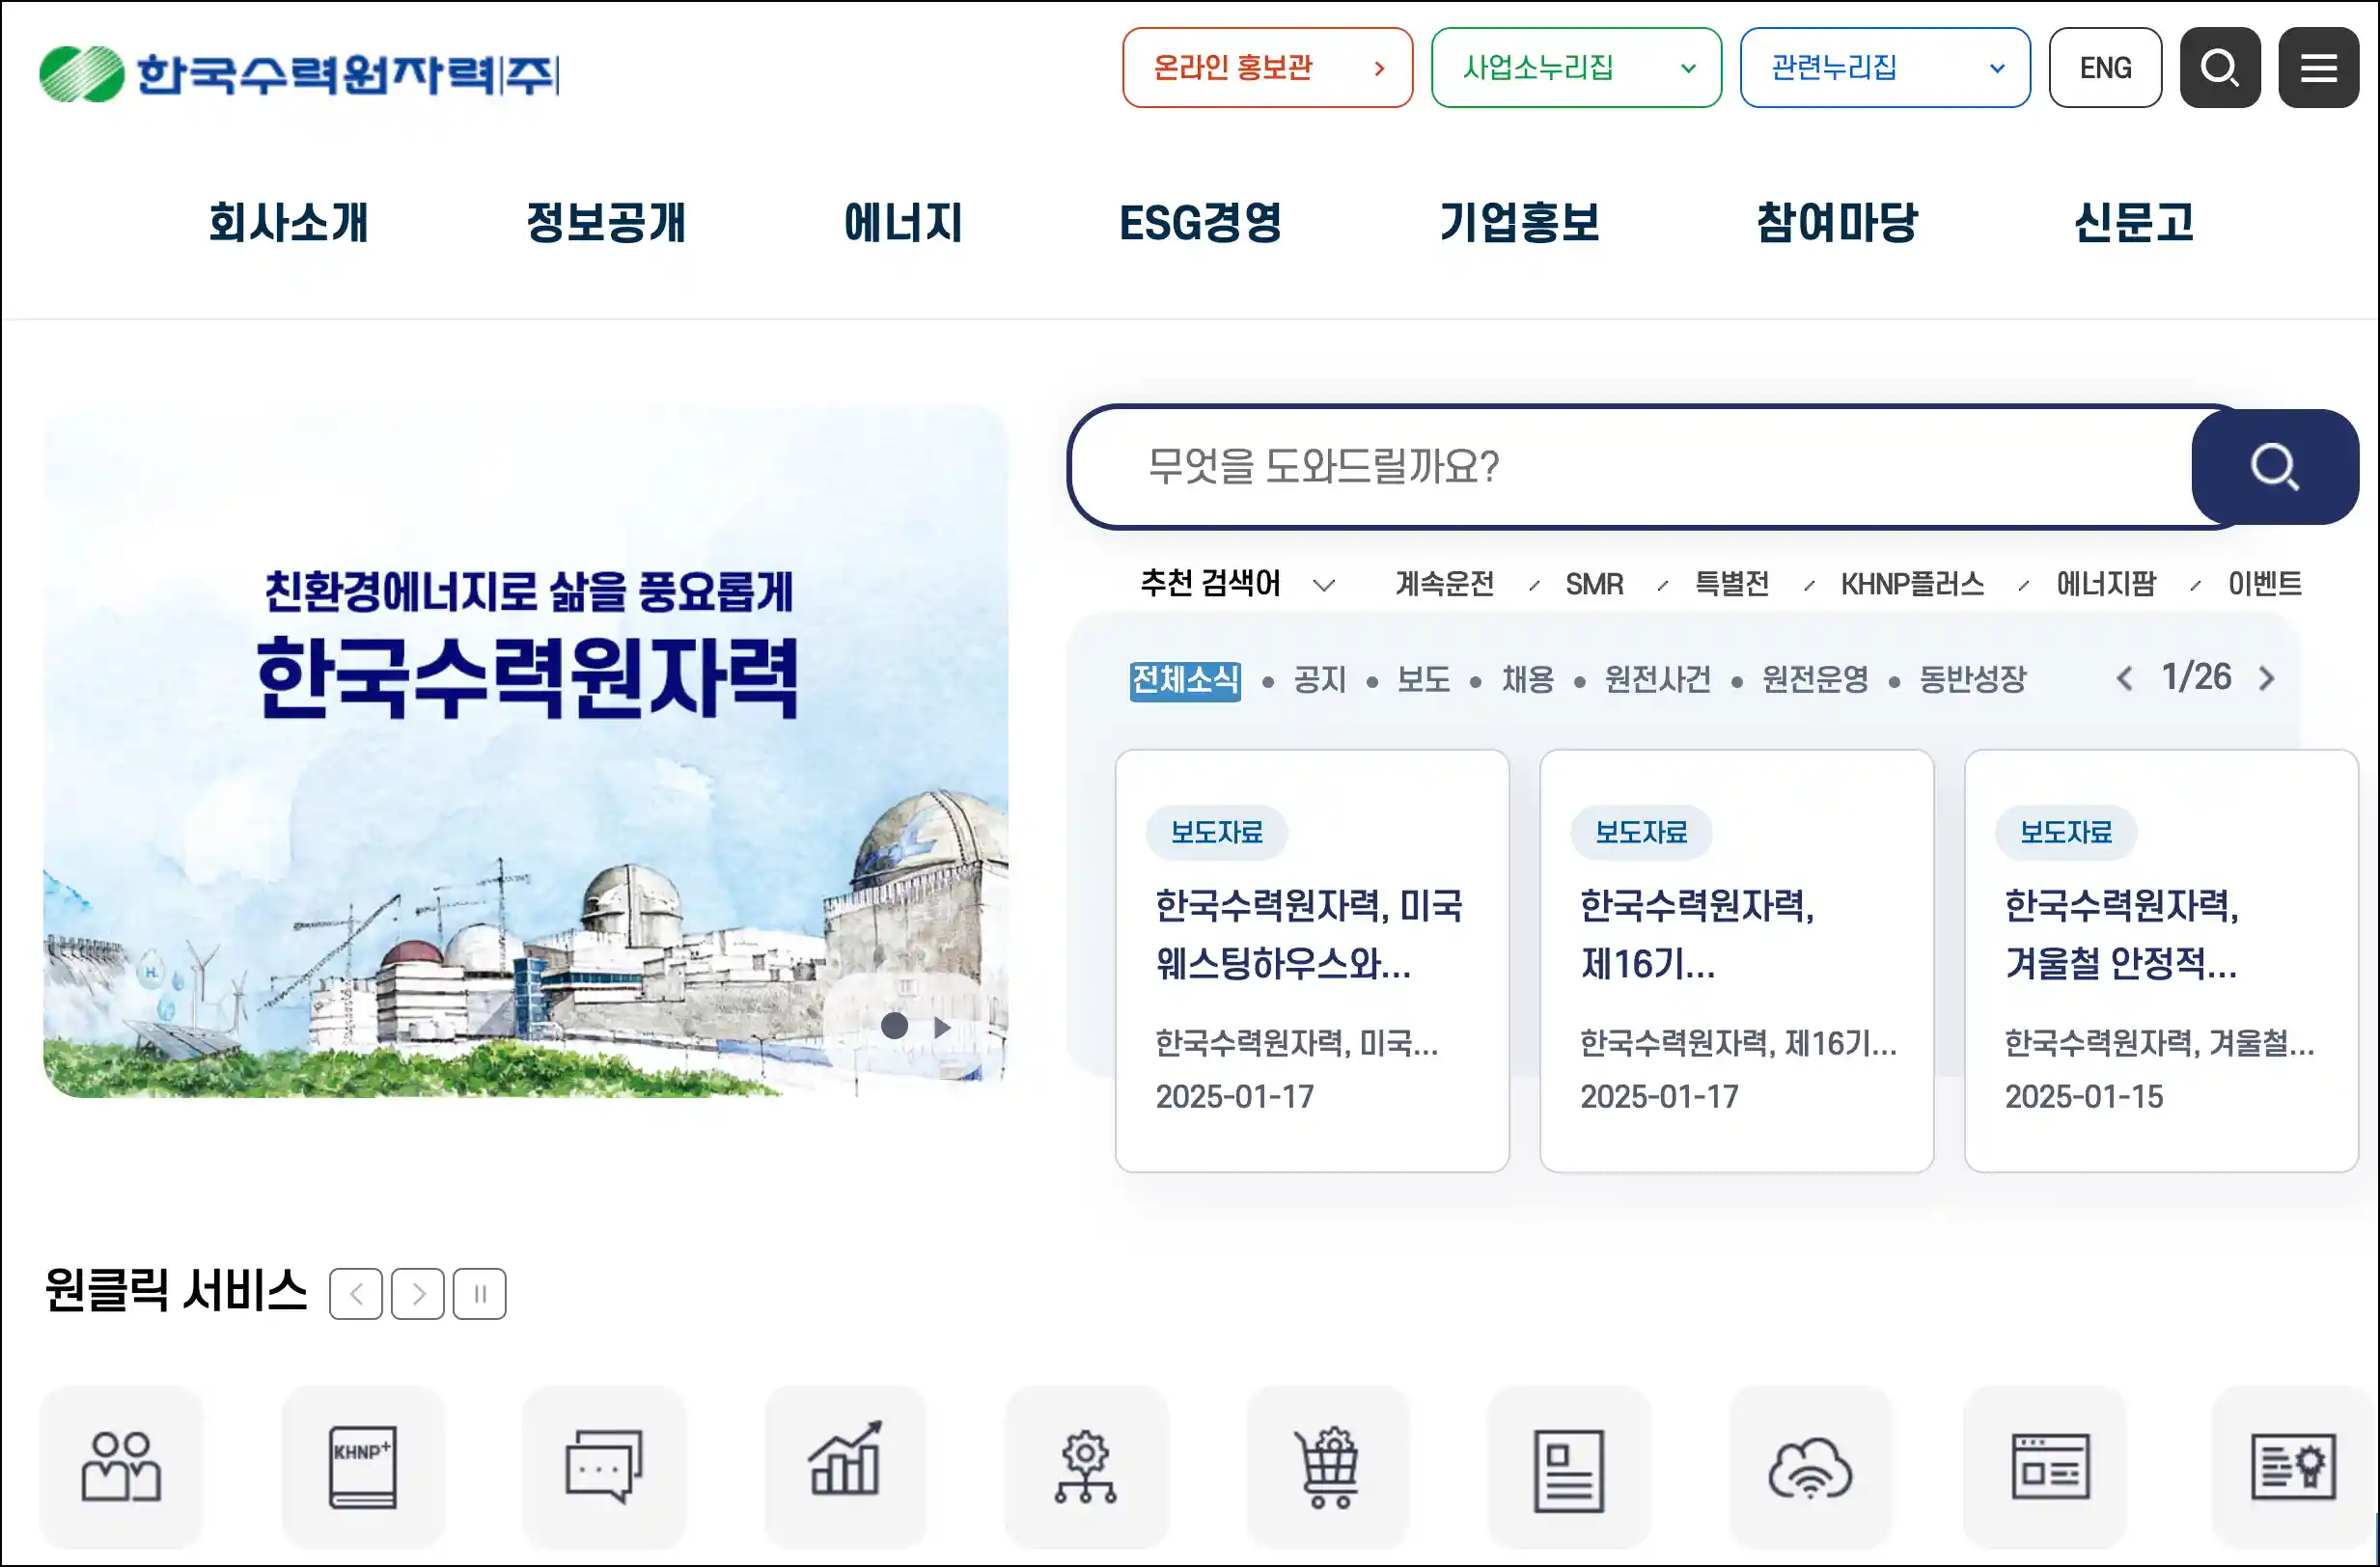Open news card about 미국 웨스팅하우스와
The width and height of the screenshot is (2380, 1567).
pos(1312,961)
